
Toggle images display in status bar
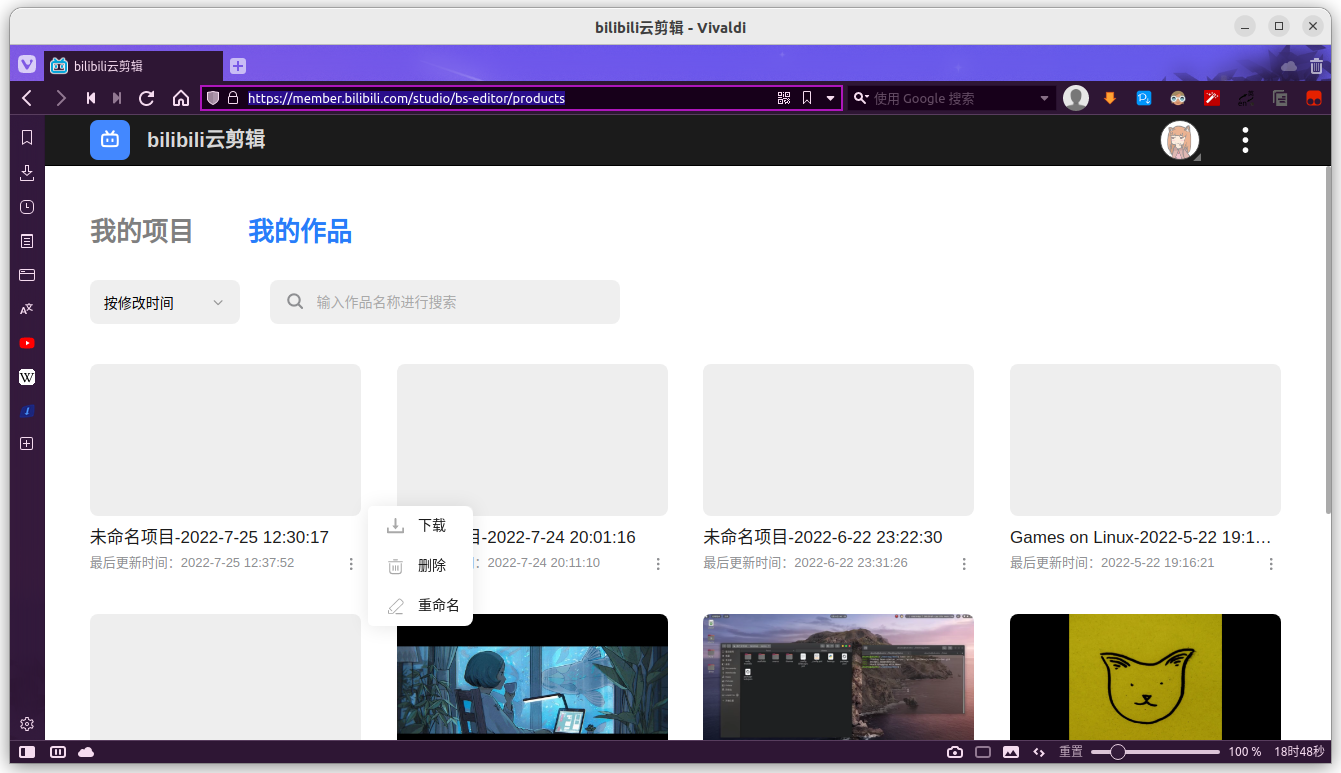1011,752
